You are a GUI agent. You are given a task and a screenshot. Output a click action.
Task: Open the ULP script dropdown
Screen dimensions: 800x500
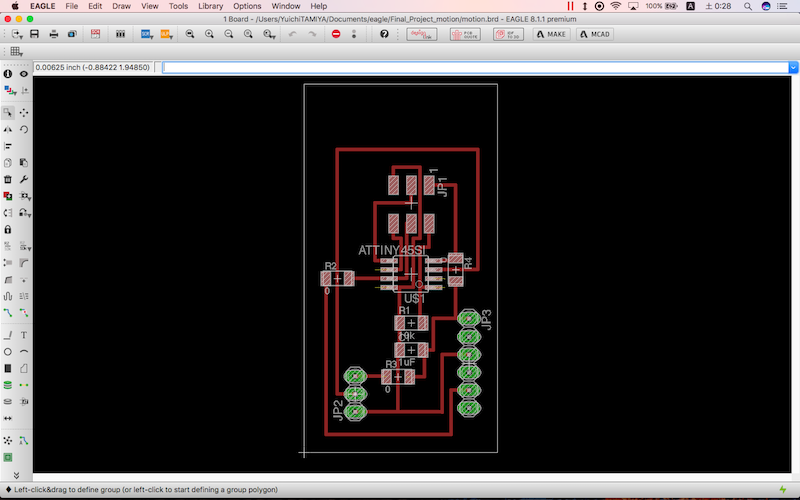click(166, 34)
